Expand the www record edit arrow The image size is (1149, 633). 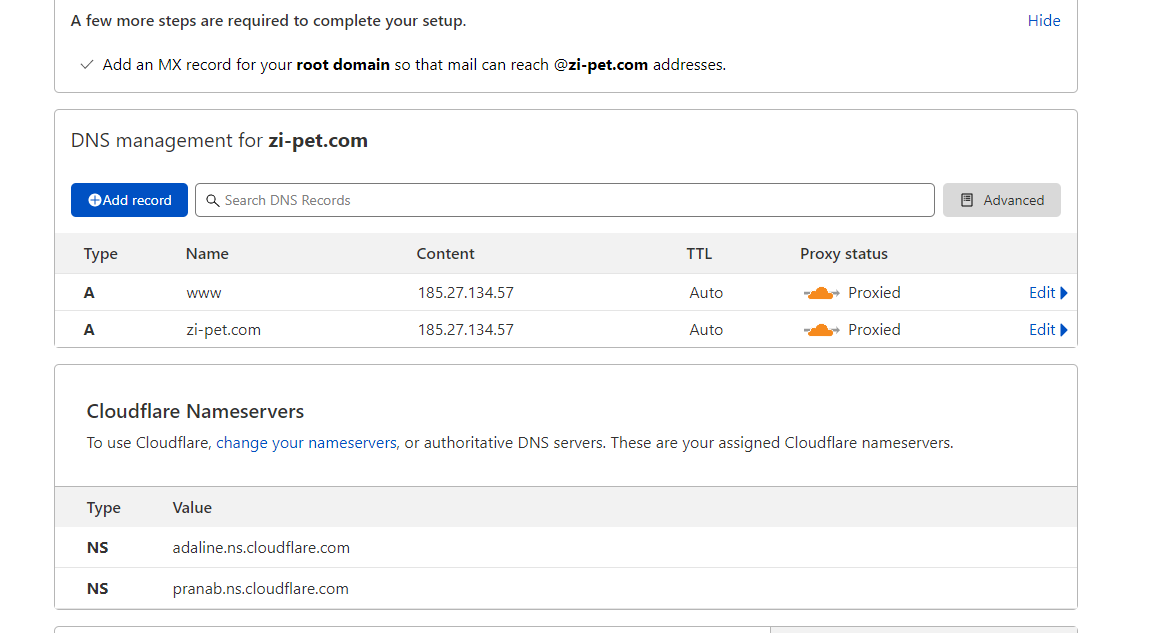coord(1064,293)
